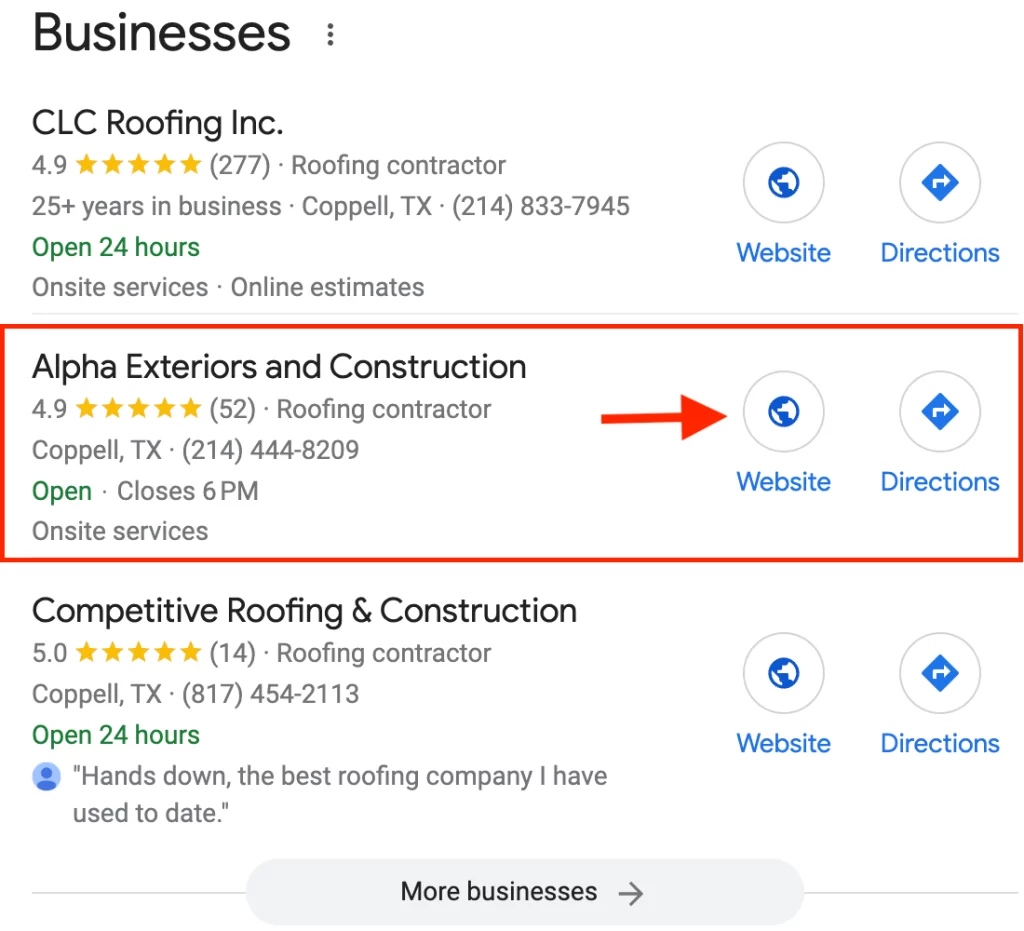Image resolution: width=1024 pixels, height=931 pixels.
Task: Open the CLC Roofing Inc. website globe icon
Action: tap(783, 182)
